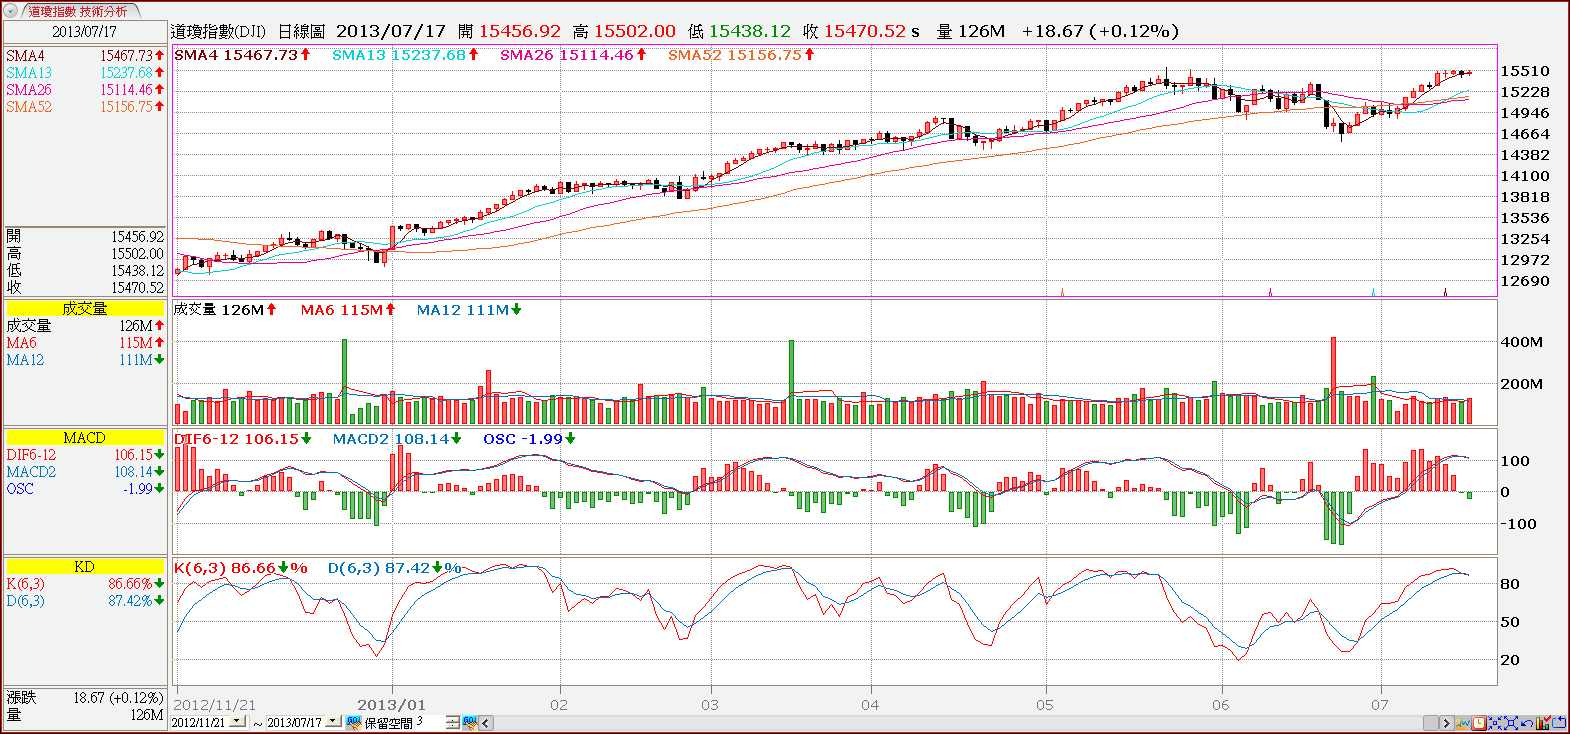This screenshot has height=734, width=1570.
Task: Click the MA12 111M volume legend
Action: (469, 310)
